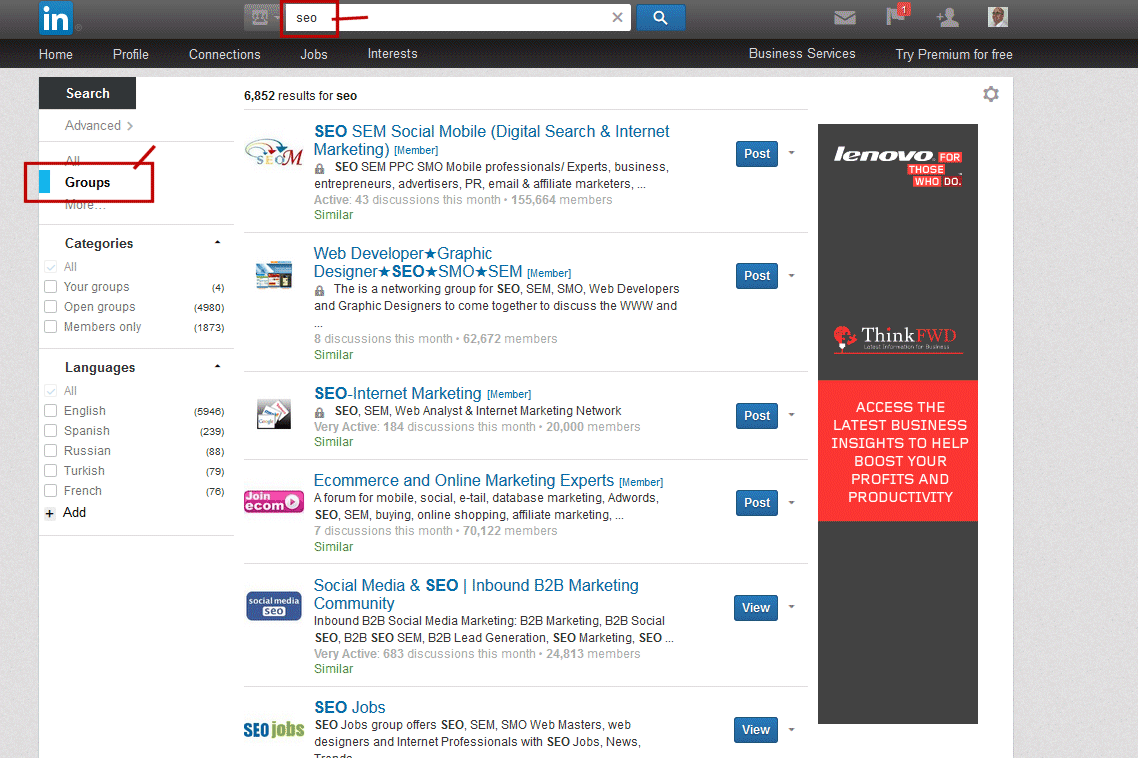The height and width of the screenshot is (758, 1138).
Task: Open Business Services menu
Action: 802,54
